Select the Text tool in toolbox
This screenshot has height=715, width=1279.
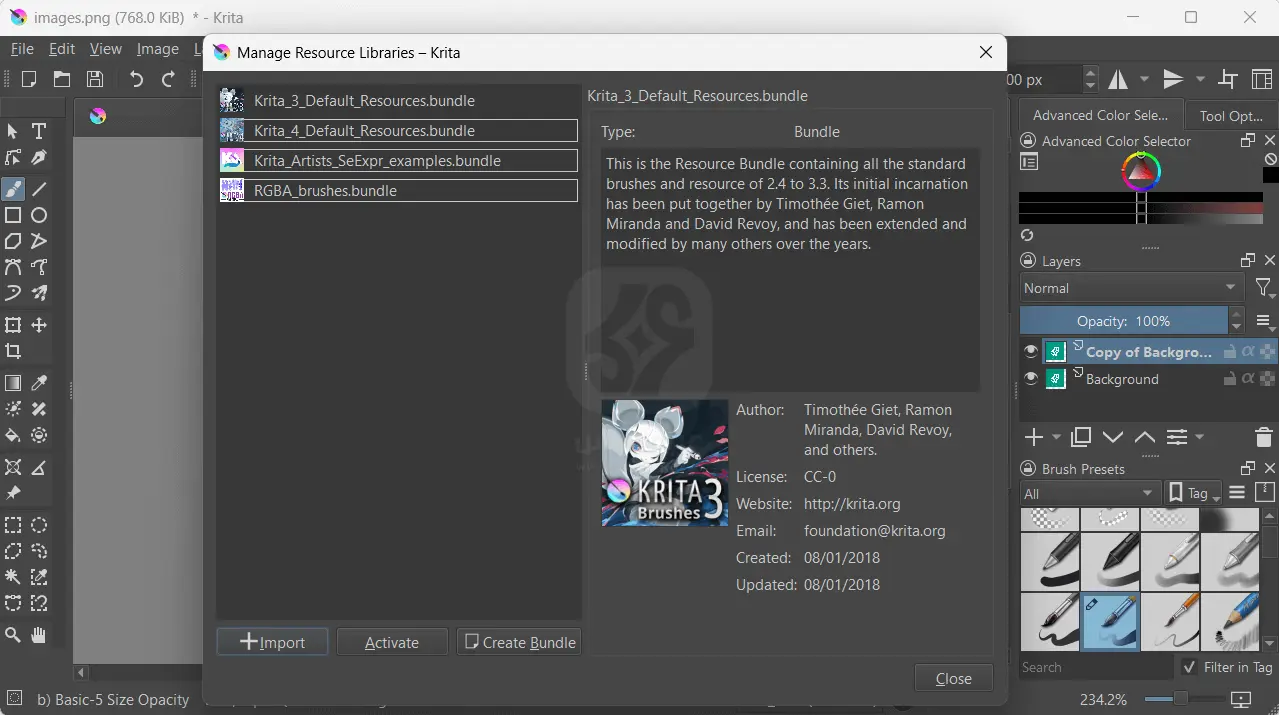click(x=39, y=131)
